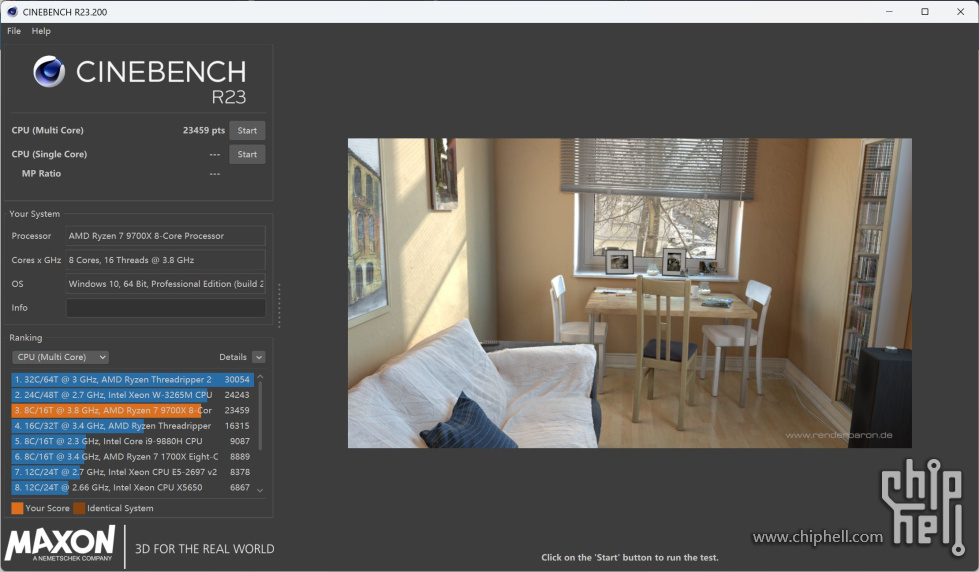979x572 pixels.
Task: Click the Processor name field
Action: [x=165, y=236]
